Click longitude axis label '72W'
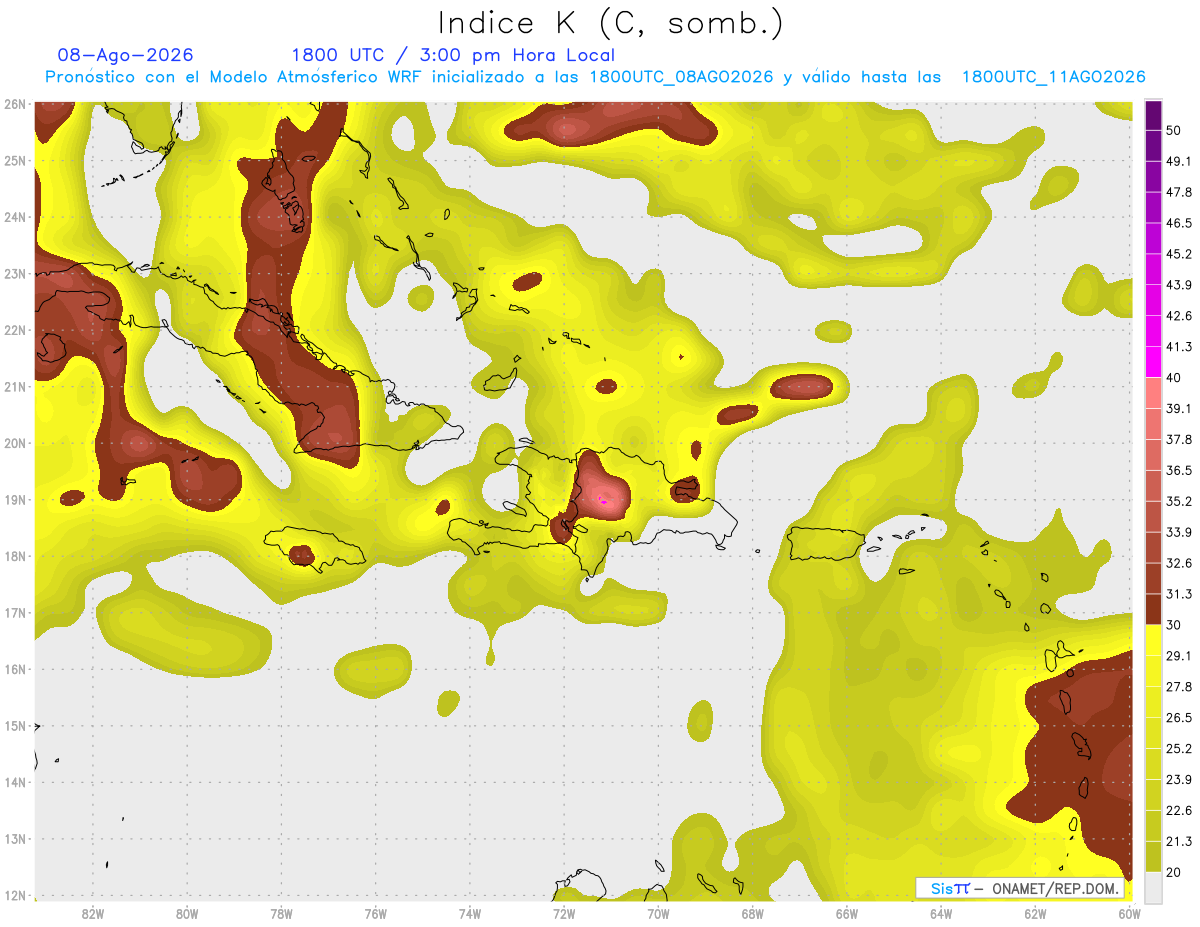This screenshot has width=1200, height=927. coord(564,914)
